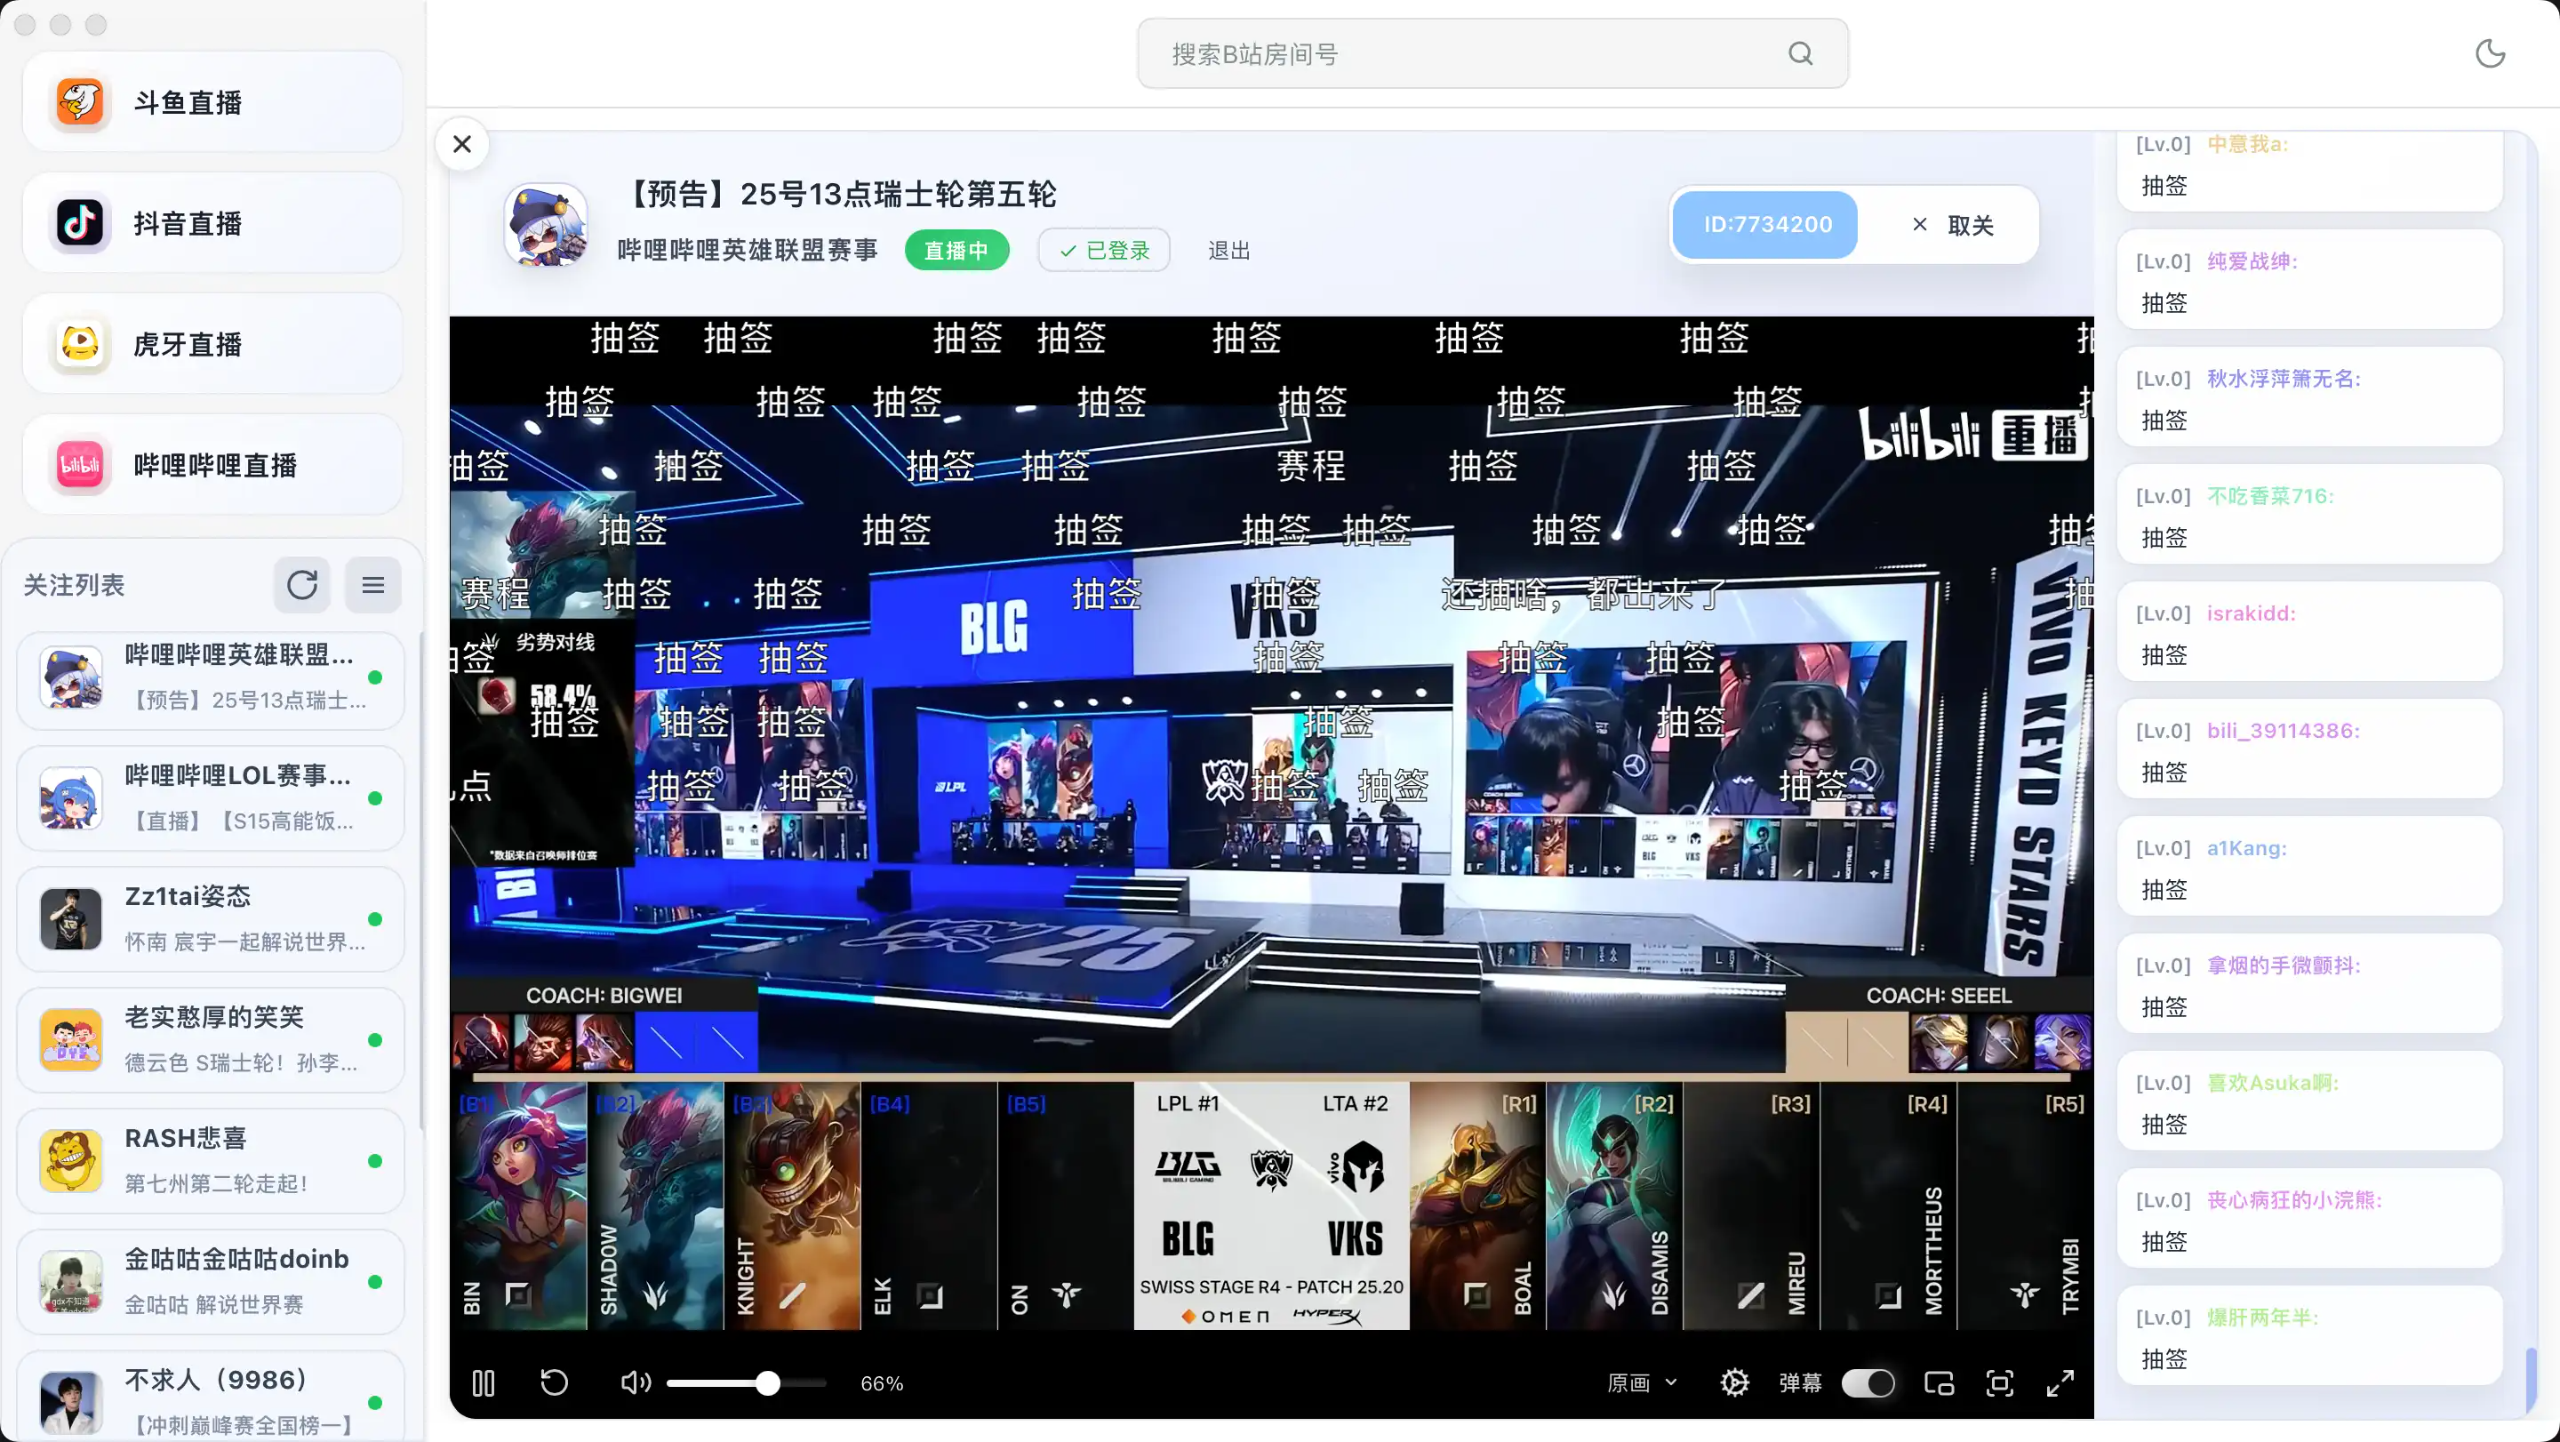
Task: Unfollow streamer with 取关 button
Action: point(1952,225)
